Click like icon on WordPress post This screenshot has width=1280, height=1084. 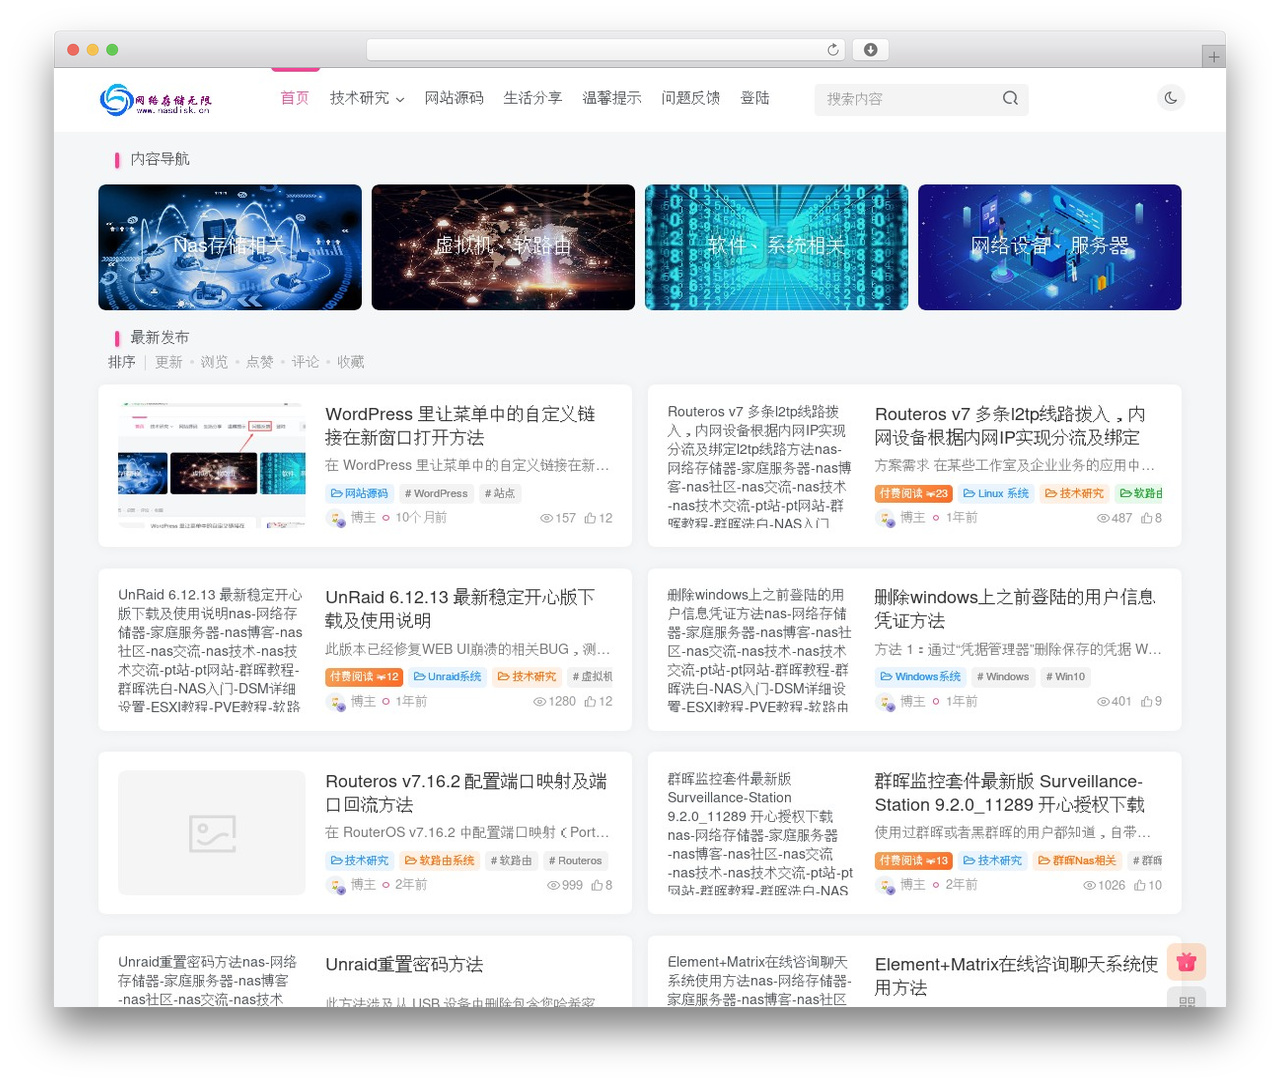(x=590, y=518)
